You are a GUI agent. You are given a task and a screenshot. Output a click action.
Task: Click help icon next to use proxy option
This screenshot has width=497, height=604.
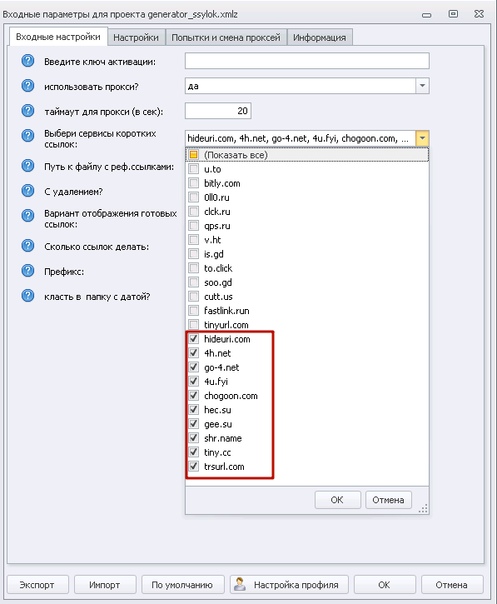(x=28, y=86)
